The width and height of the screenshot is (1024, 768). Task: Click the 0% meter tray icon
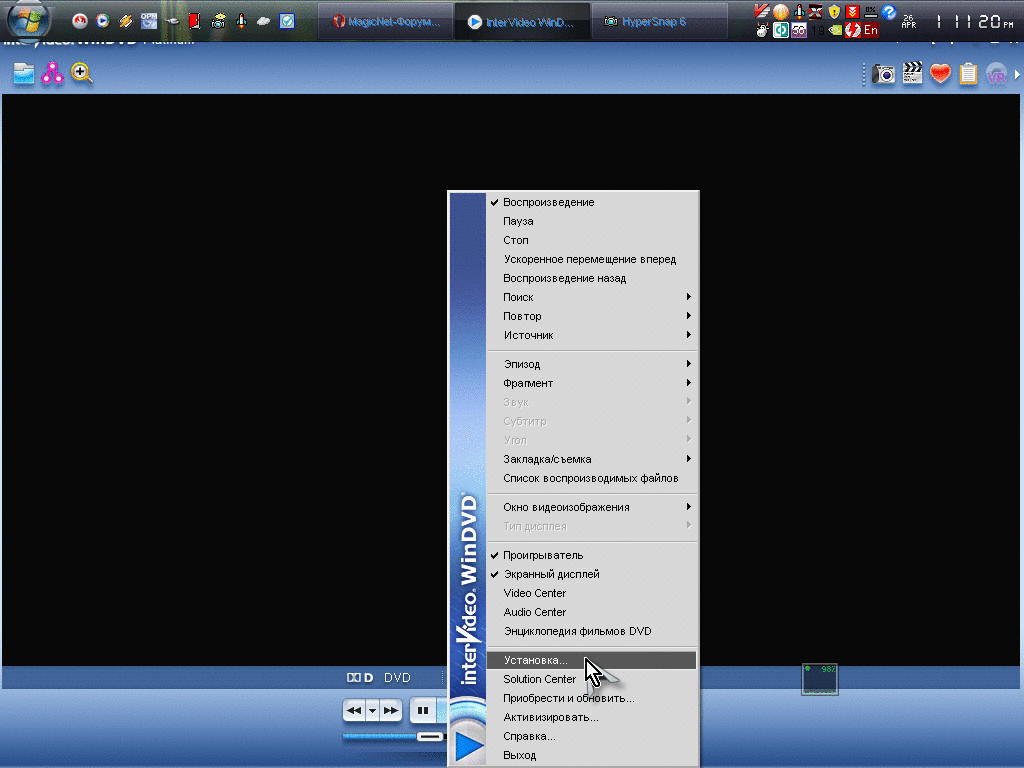point(871,11)
